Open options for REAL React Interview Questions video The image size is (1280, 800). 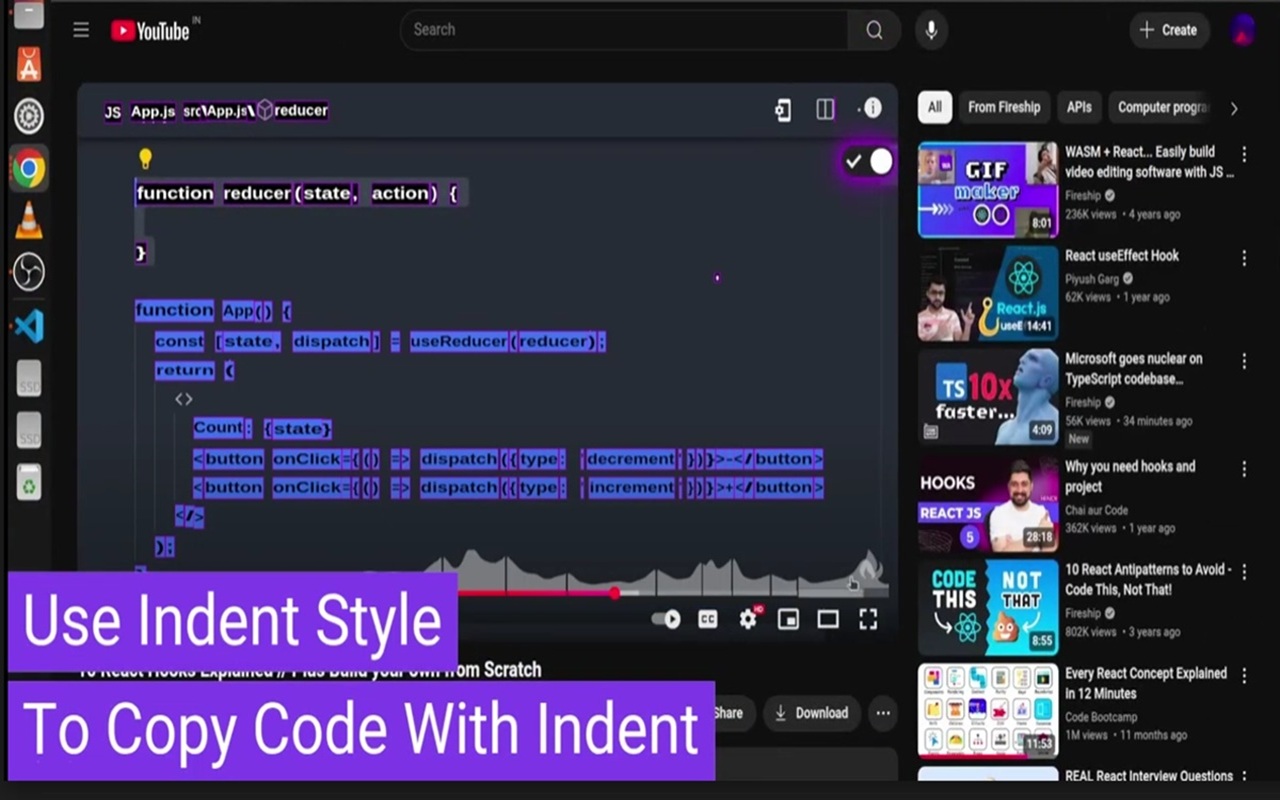tap(1244, 777)
